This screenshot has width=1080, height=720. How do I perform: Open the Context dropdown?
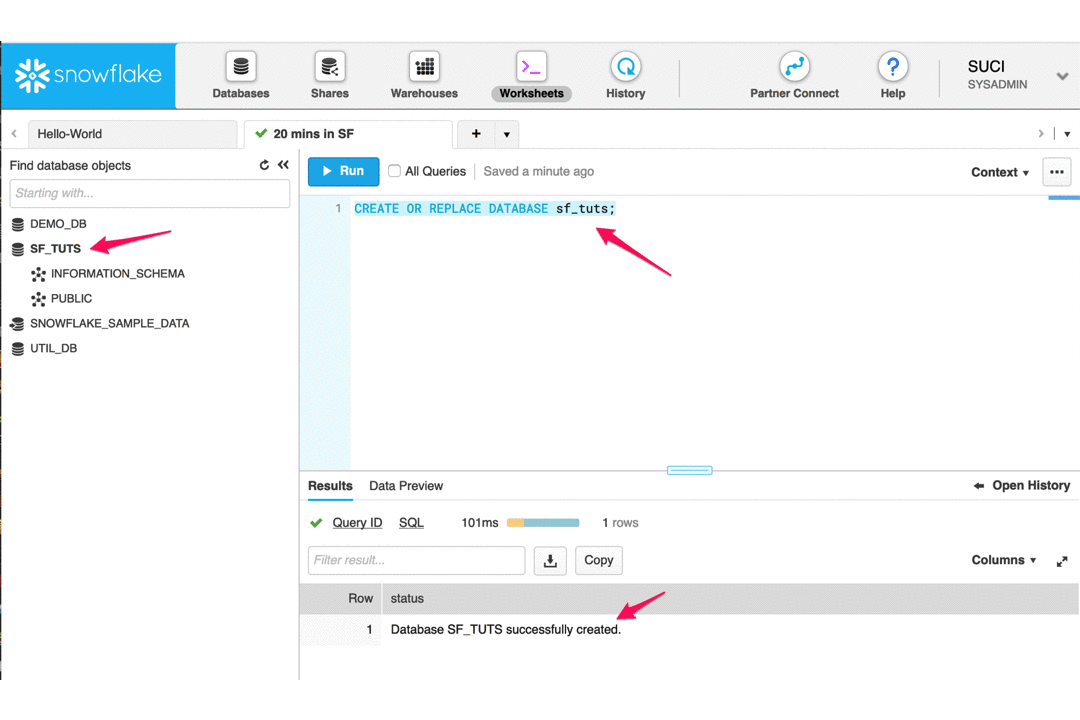pos(999,172)
